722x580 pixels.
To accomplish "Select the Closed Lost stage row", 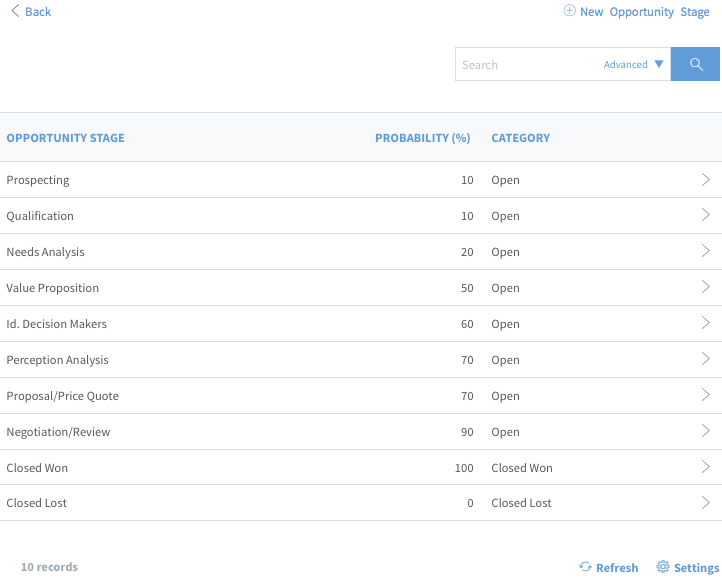I will (x=361, y=503).
